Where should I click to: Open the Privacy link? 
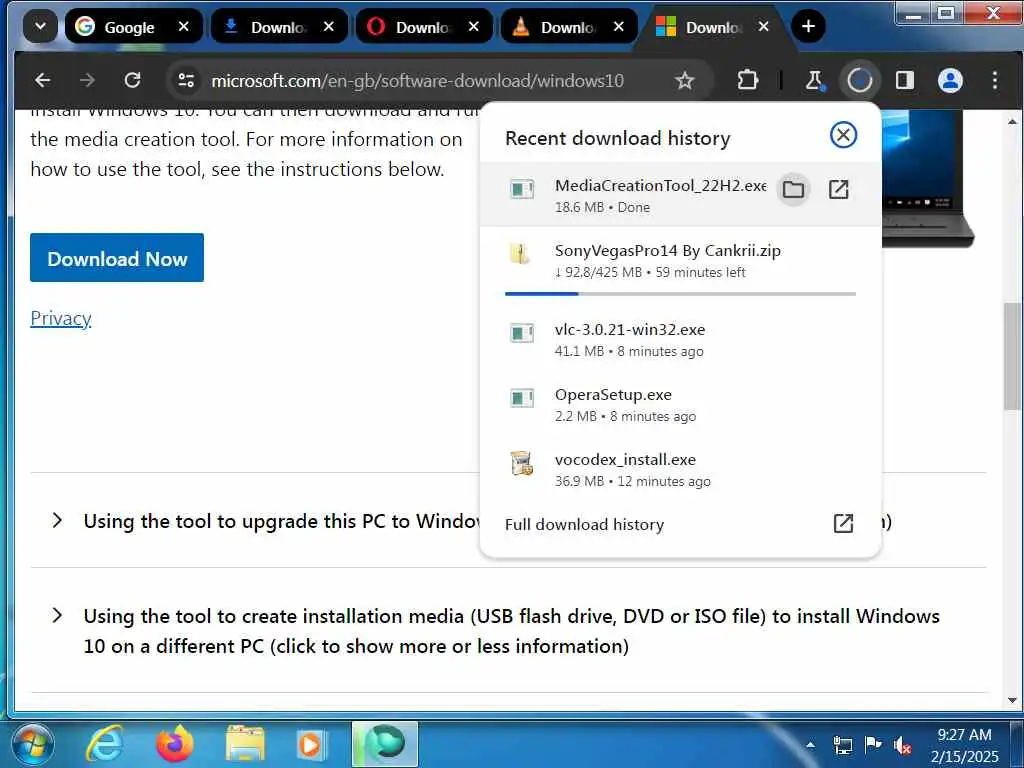point(61,318)
